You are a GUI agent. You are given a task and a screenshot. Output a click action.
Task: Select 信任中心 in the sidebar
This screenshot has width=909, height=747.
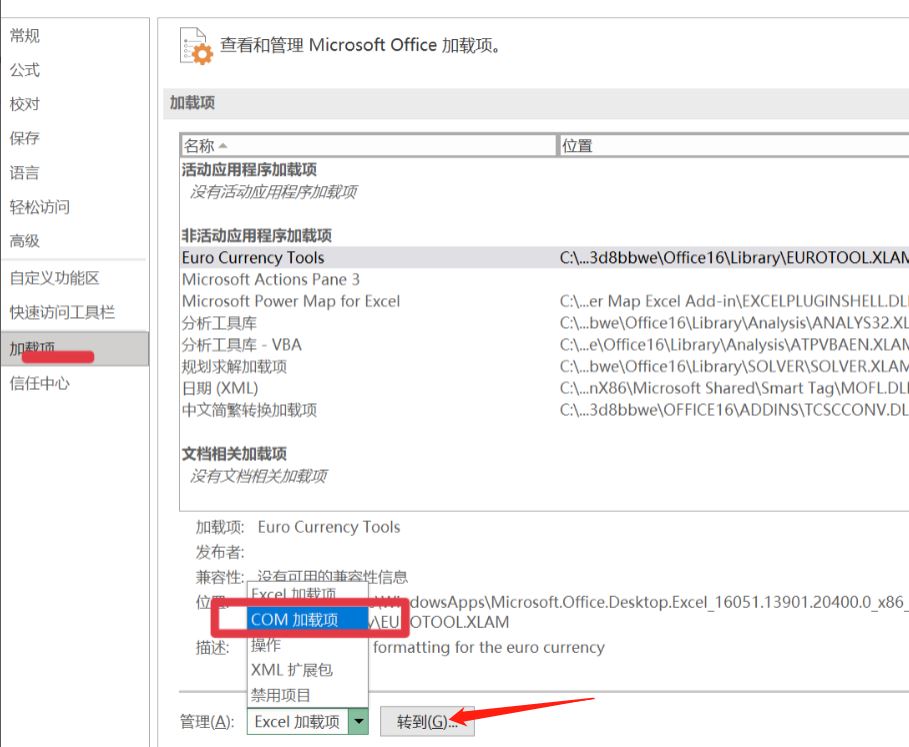[40, 383]
